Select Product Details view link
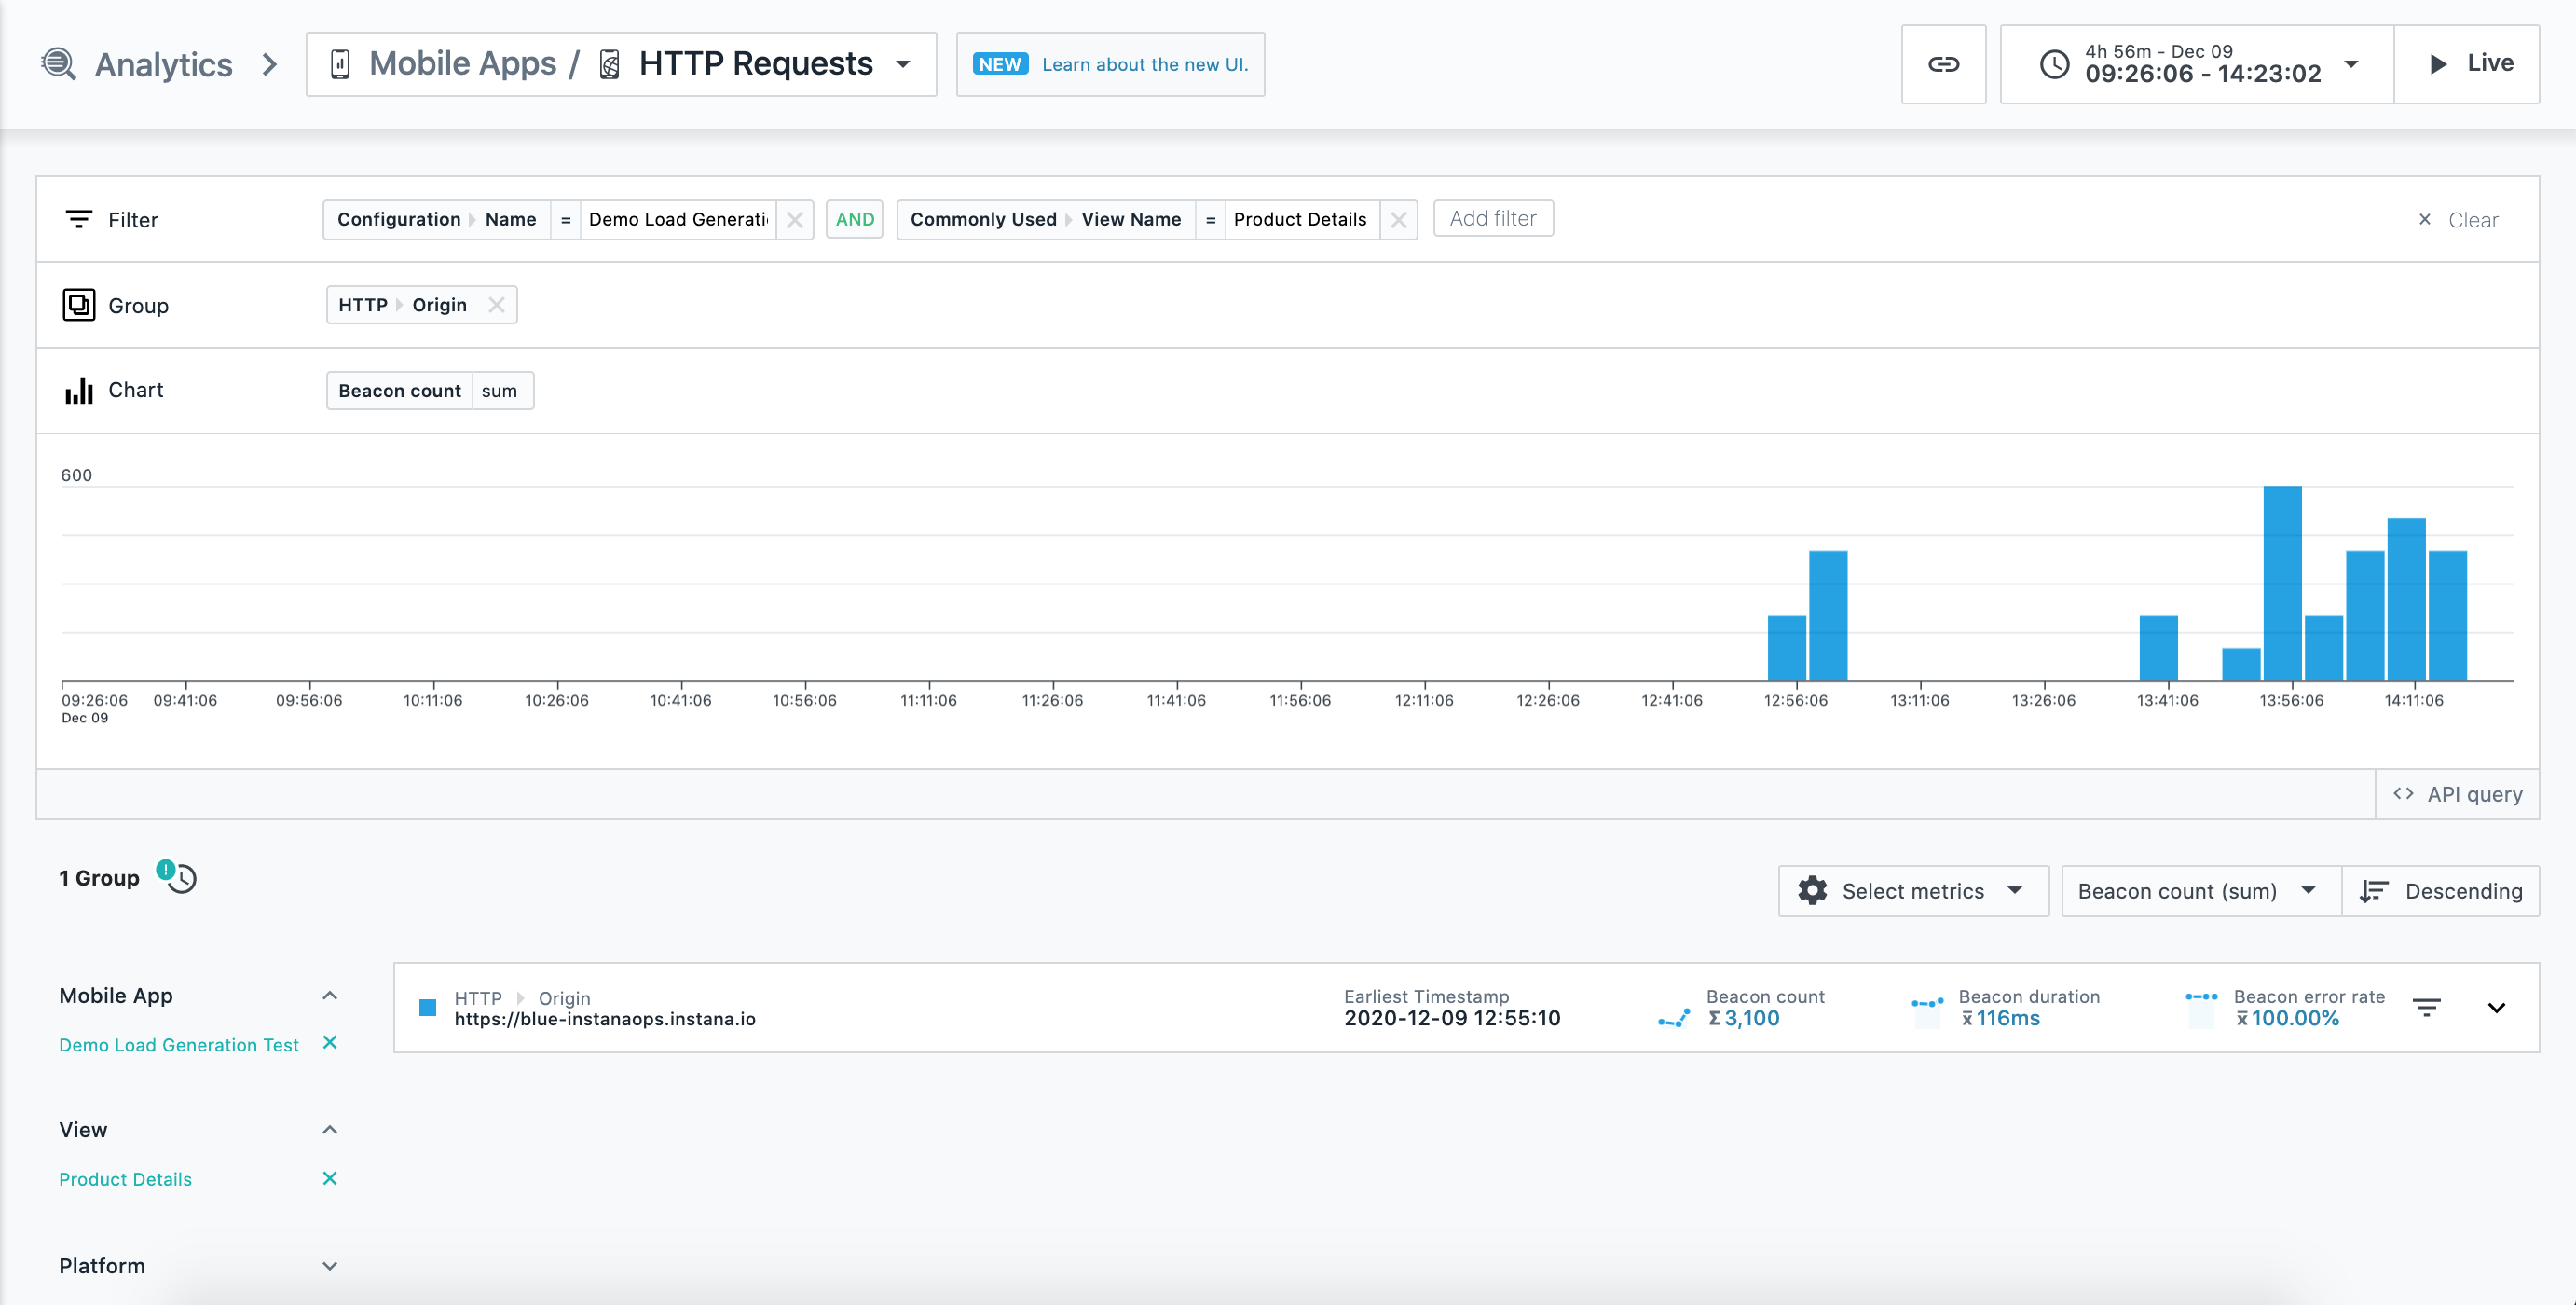 click(125, 1179)
